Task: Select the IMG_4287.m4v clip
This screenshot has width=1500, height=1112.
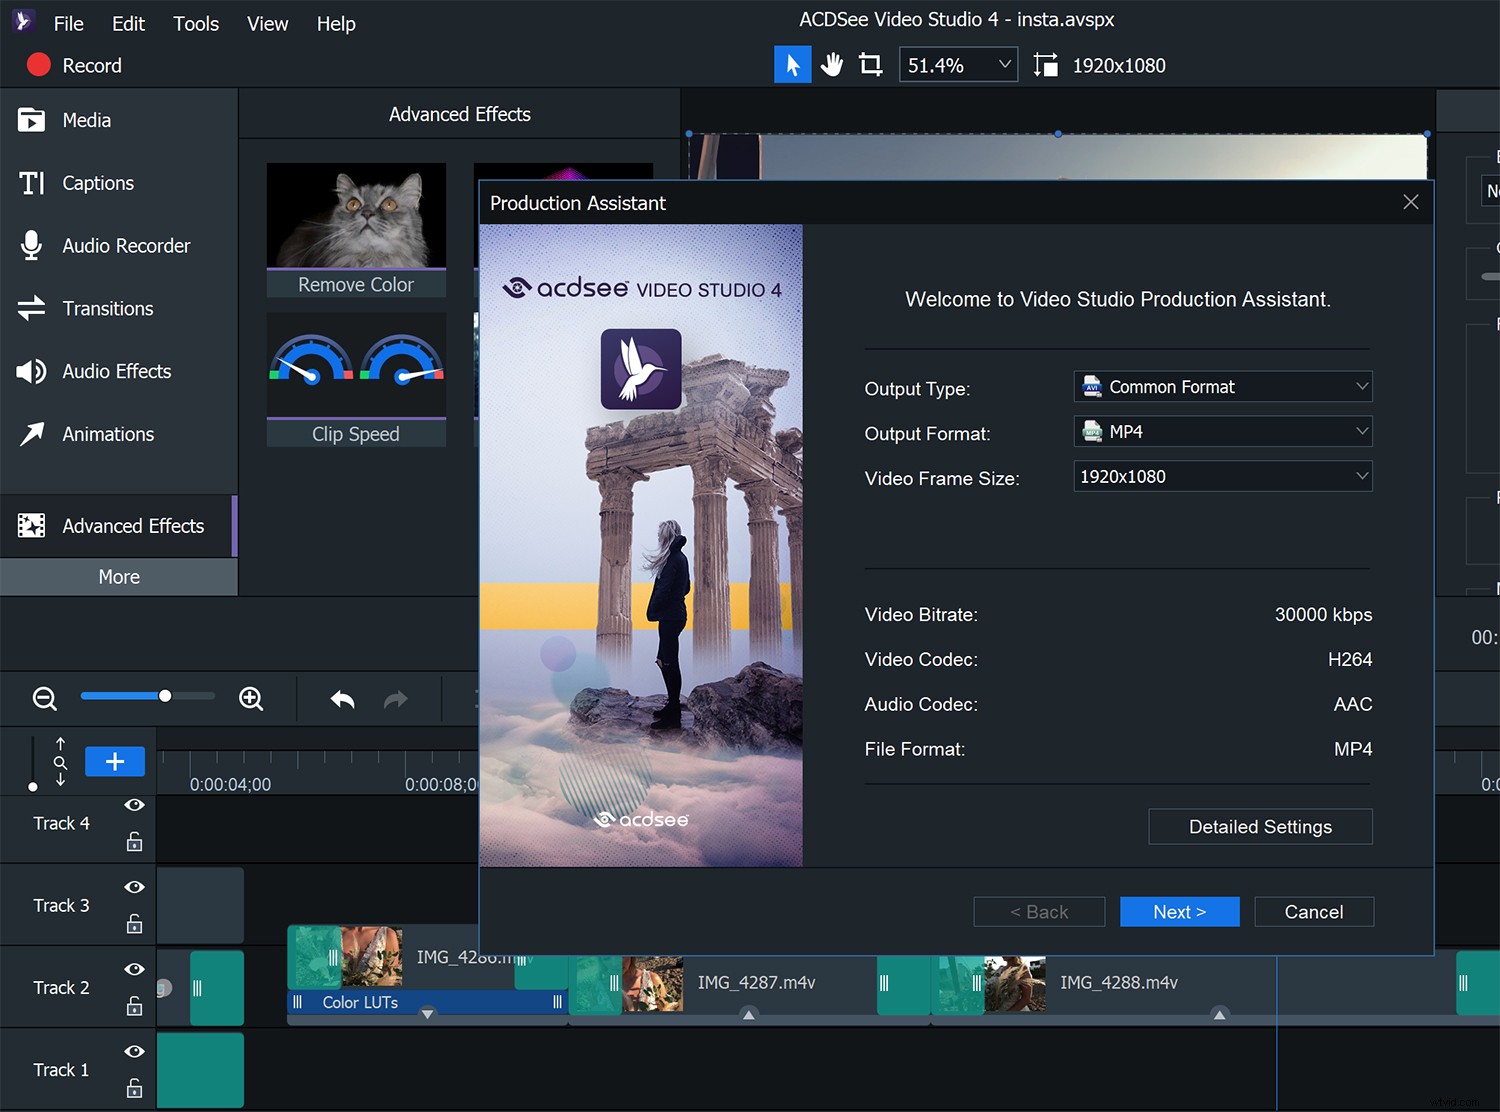Action: pyautogui.click(x=760, y=983)
